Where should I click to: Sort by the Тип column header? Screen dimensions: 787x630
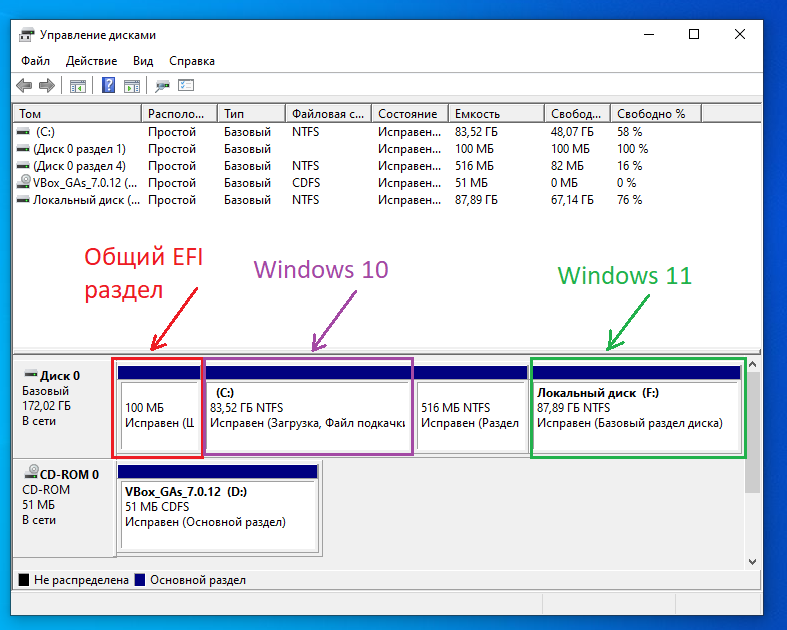coord(251,114)
